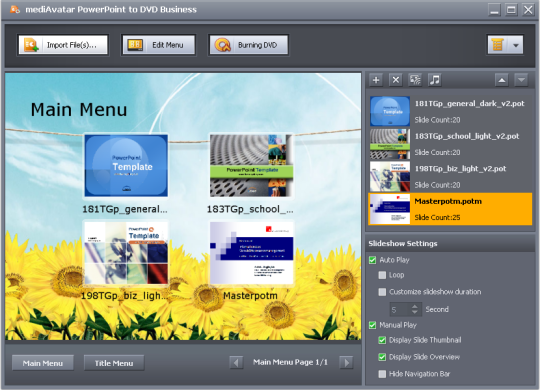The height and width of the screenshot is (390, 540).
Task: Switch to the Title Menu tab button
Action: point(114,363)
